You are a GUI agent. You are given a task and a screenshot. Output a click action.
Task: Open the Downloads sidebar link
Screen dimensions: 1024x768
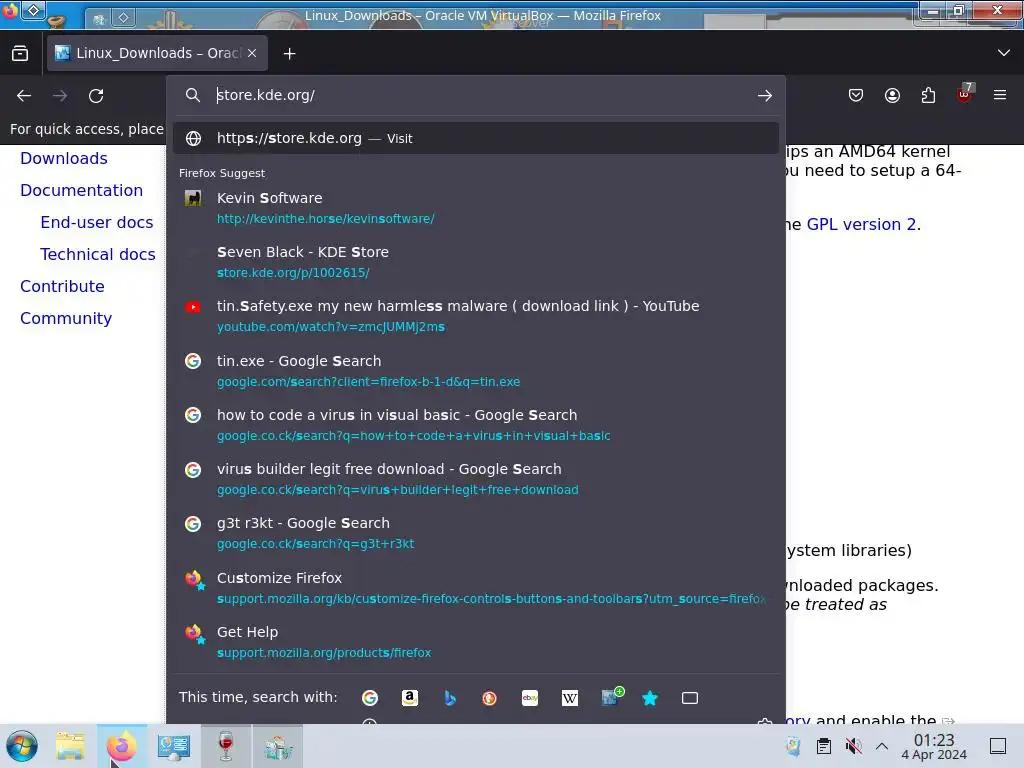64,158
